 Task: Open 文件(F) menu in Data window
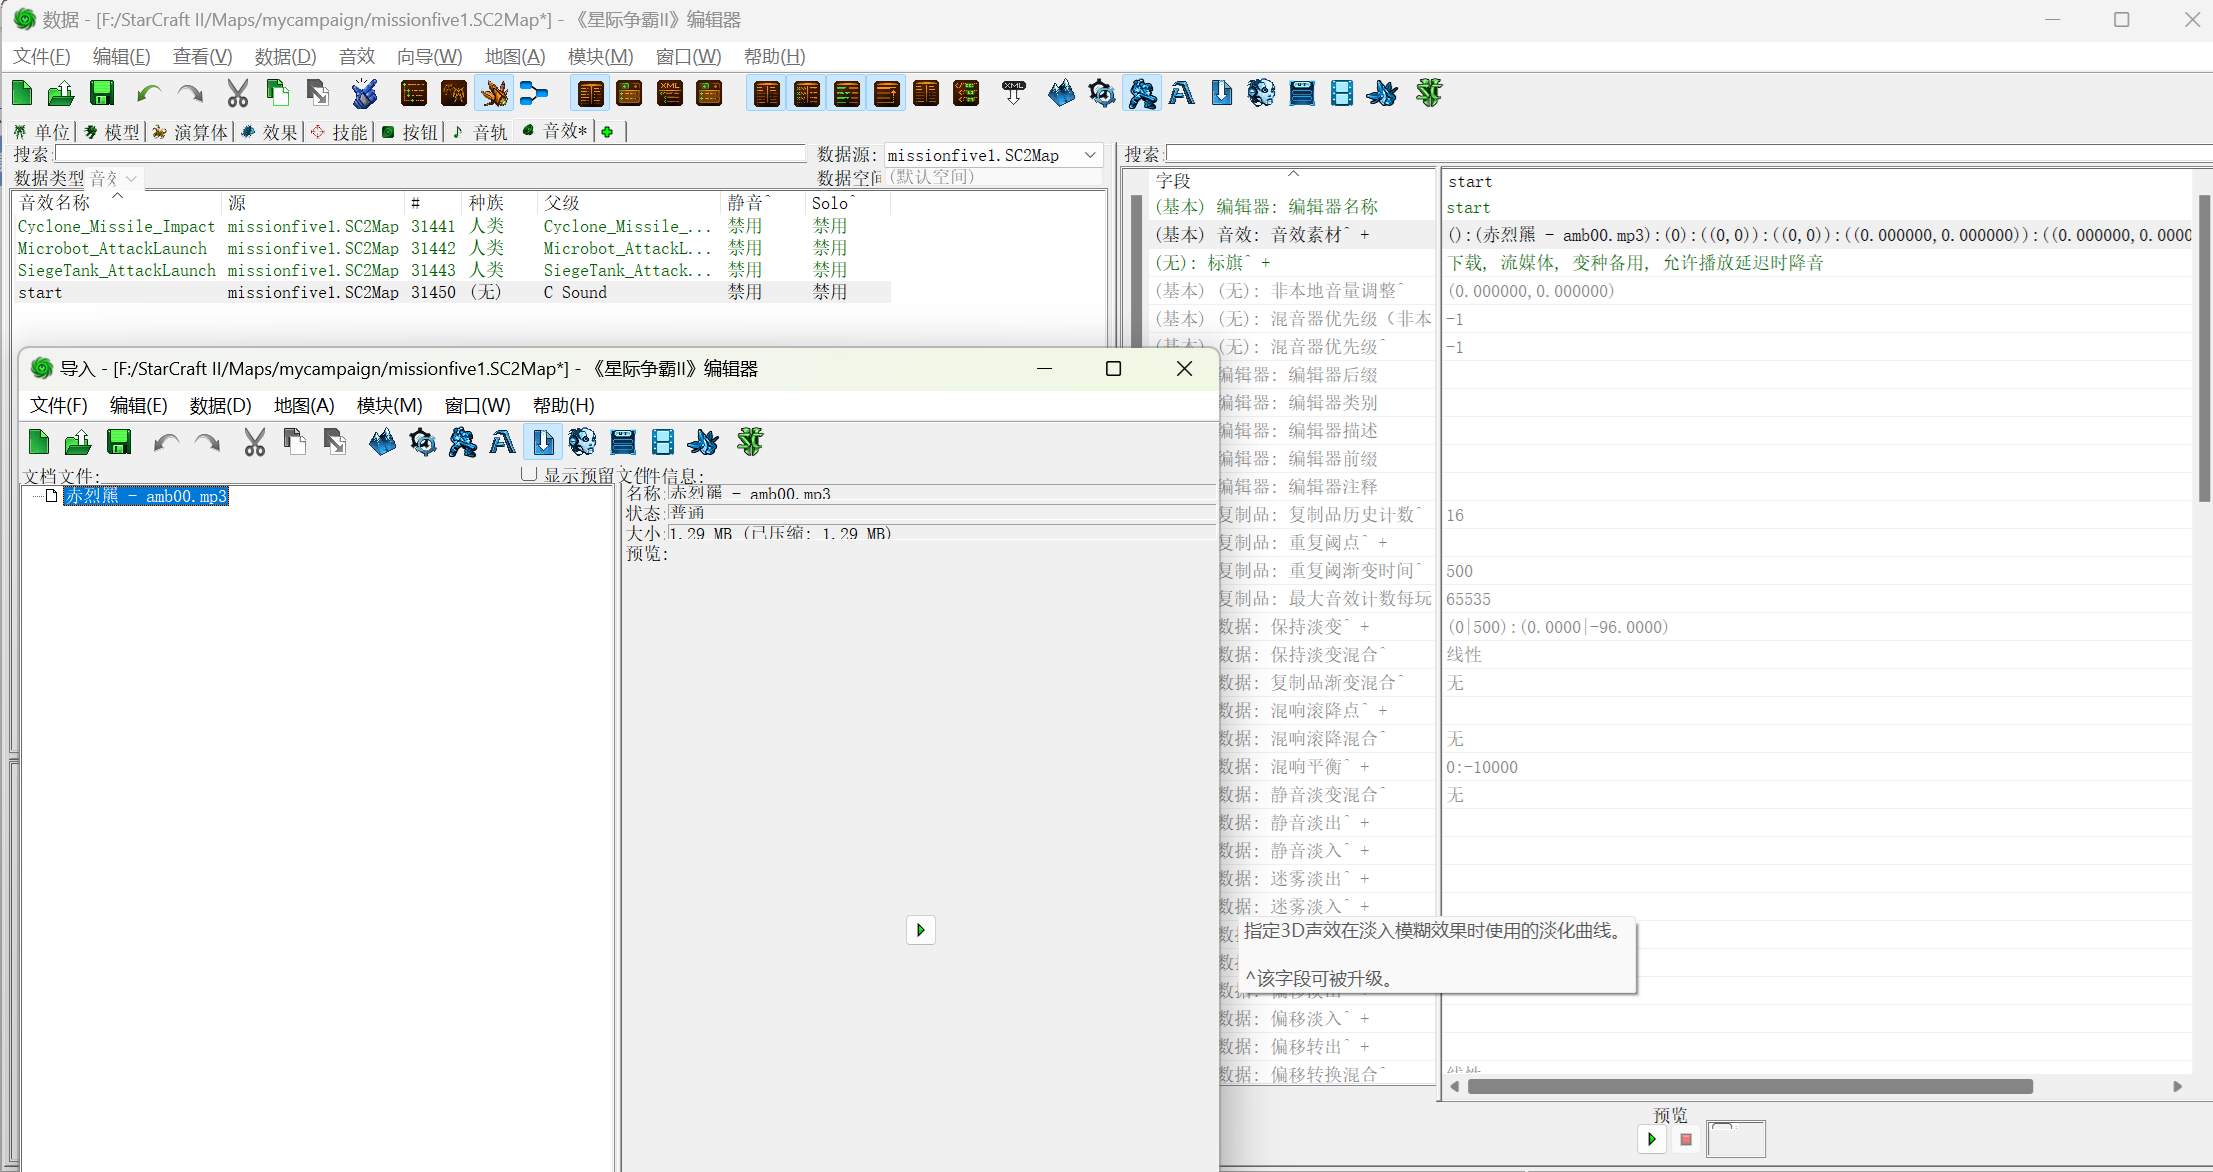(42, 57)
